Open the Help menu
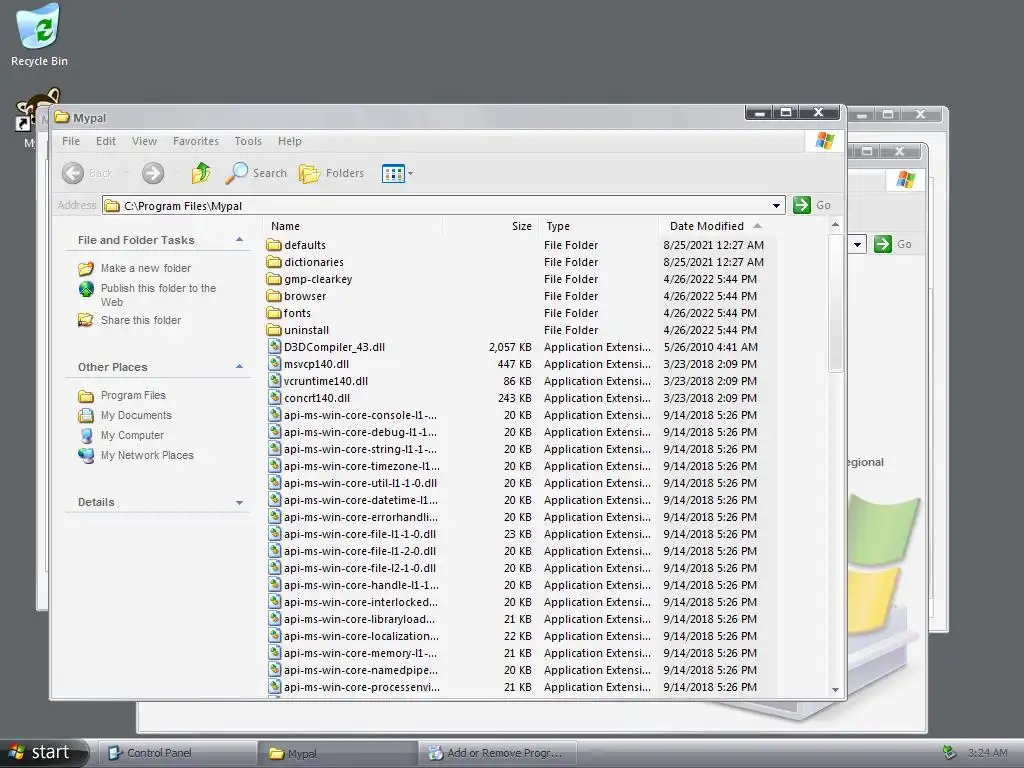 pyautogui.click(x=290, y=141)
